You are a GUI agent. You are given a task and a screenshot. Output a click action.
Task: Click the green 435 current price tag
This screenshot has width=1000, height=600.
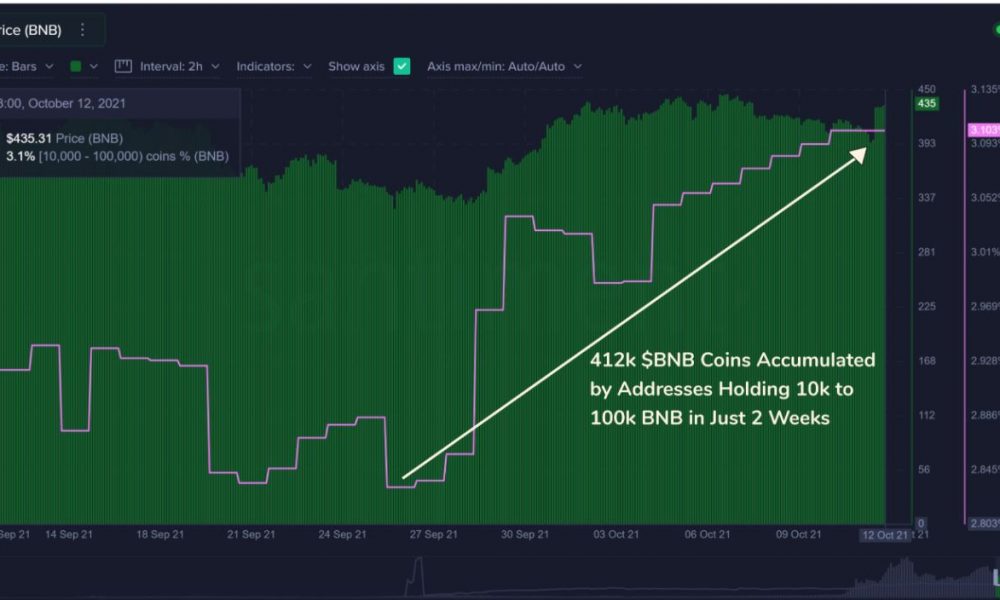927,103
